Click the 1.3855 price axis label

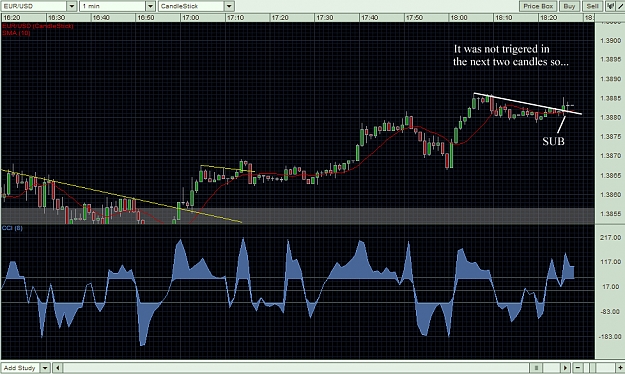(x=610, y=214)
